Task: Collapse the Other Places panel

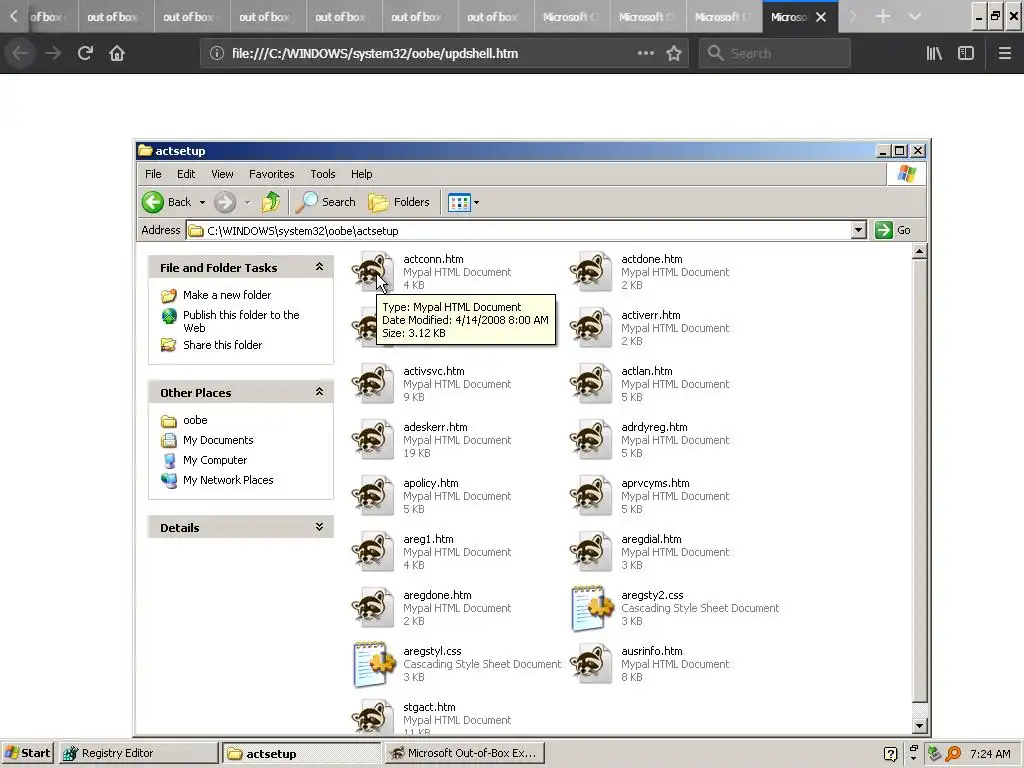Action: tap(319, 392)
